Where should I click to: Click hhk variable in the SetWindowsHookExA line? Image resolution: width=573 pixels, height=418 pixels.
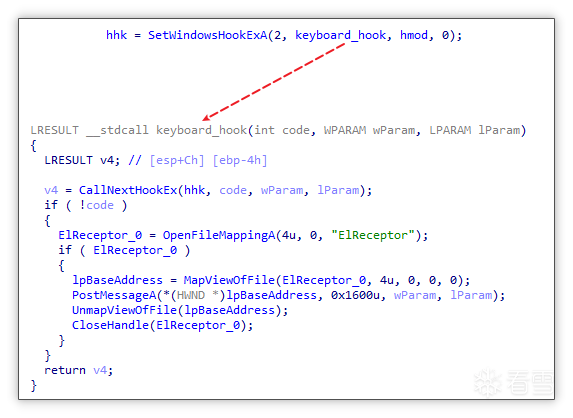pos(116,35)
